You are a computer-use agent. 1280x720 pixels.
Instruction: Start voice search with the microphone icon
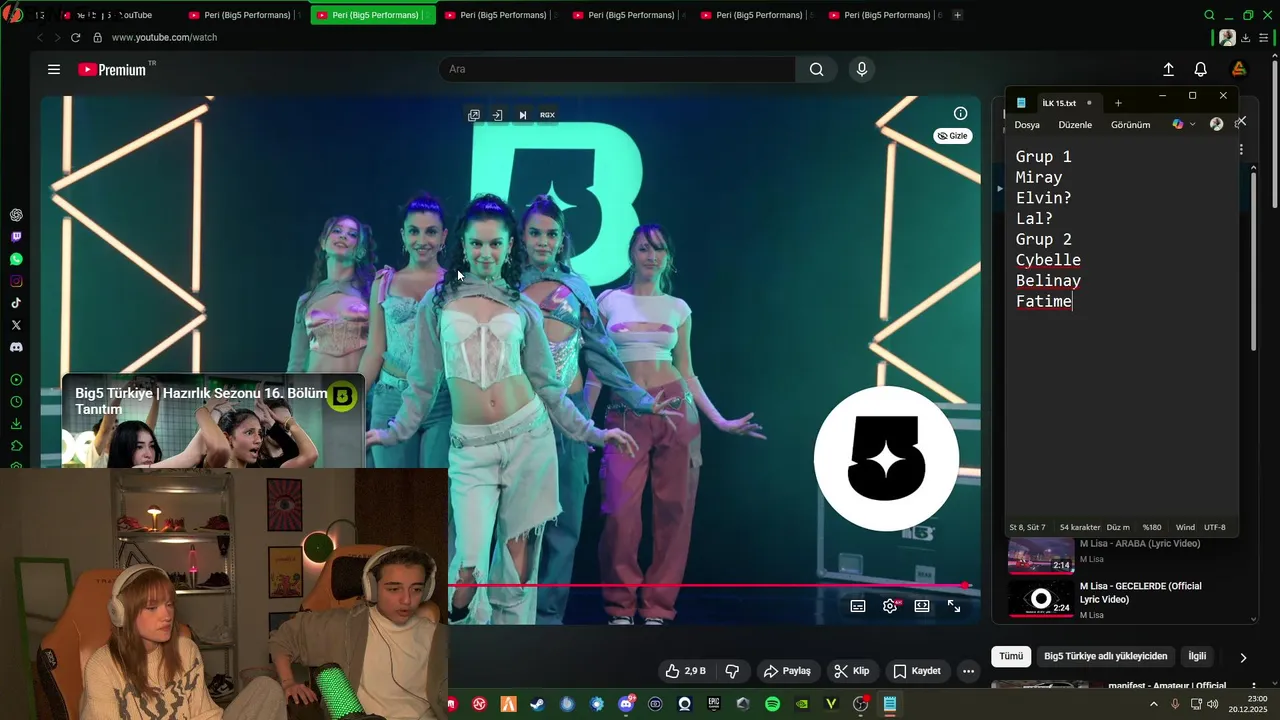(862, 69)
